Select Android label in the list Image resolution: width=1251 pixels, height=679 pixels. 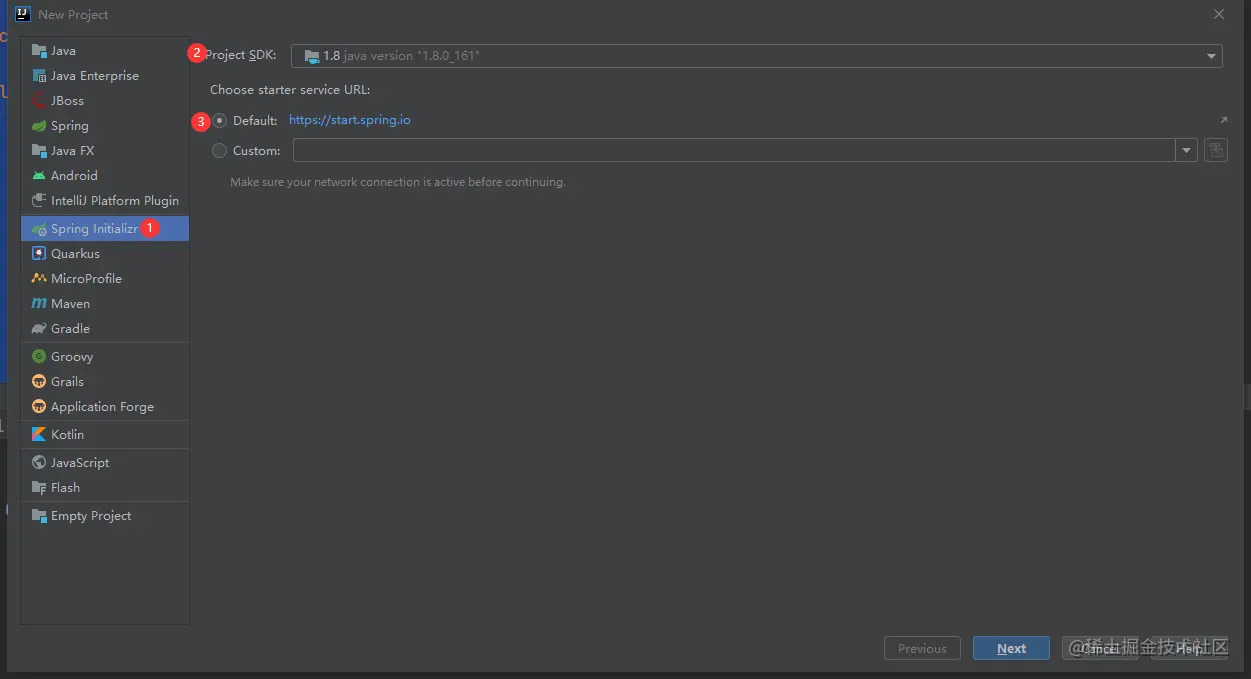pyautogui.click(x=74, y=176)
